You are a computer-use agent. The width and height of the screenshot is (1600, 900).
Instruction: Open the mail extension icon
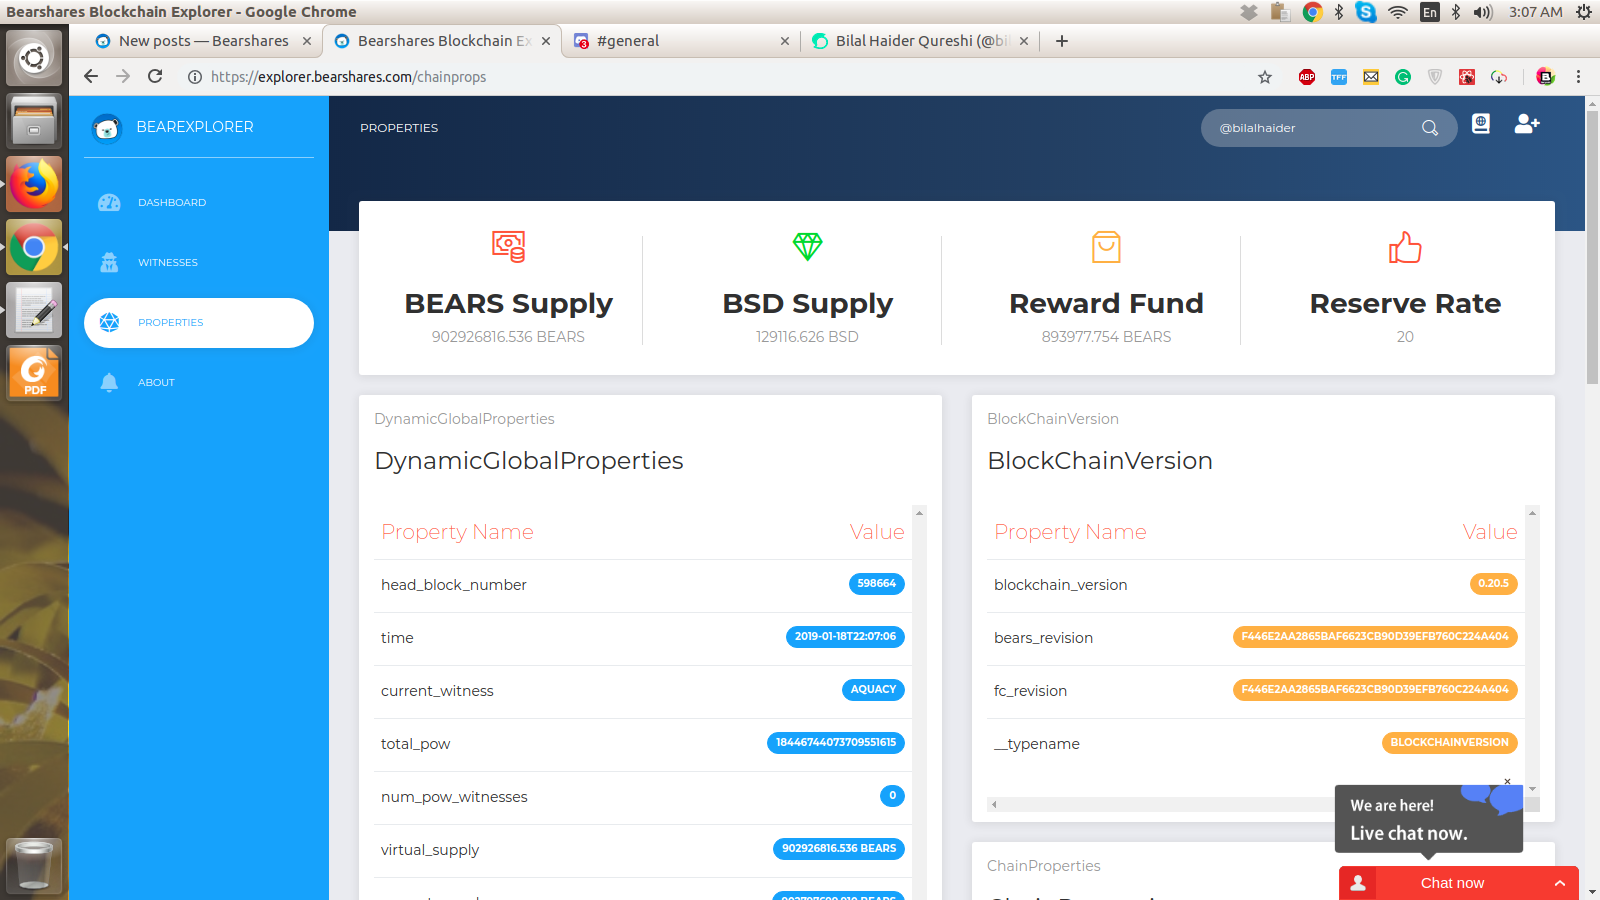(x=1371, y=77)
